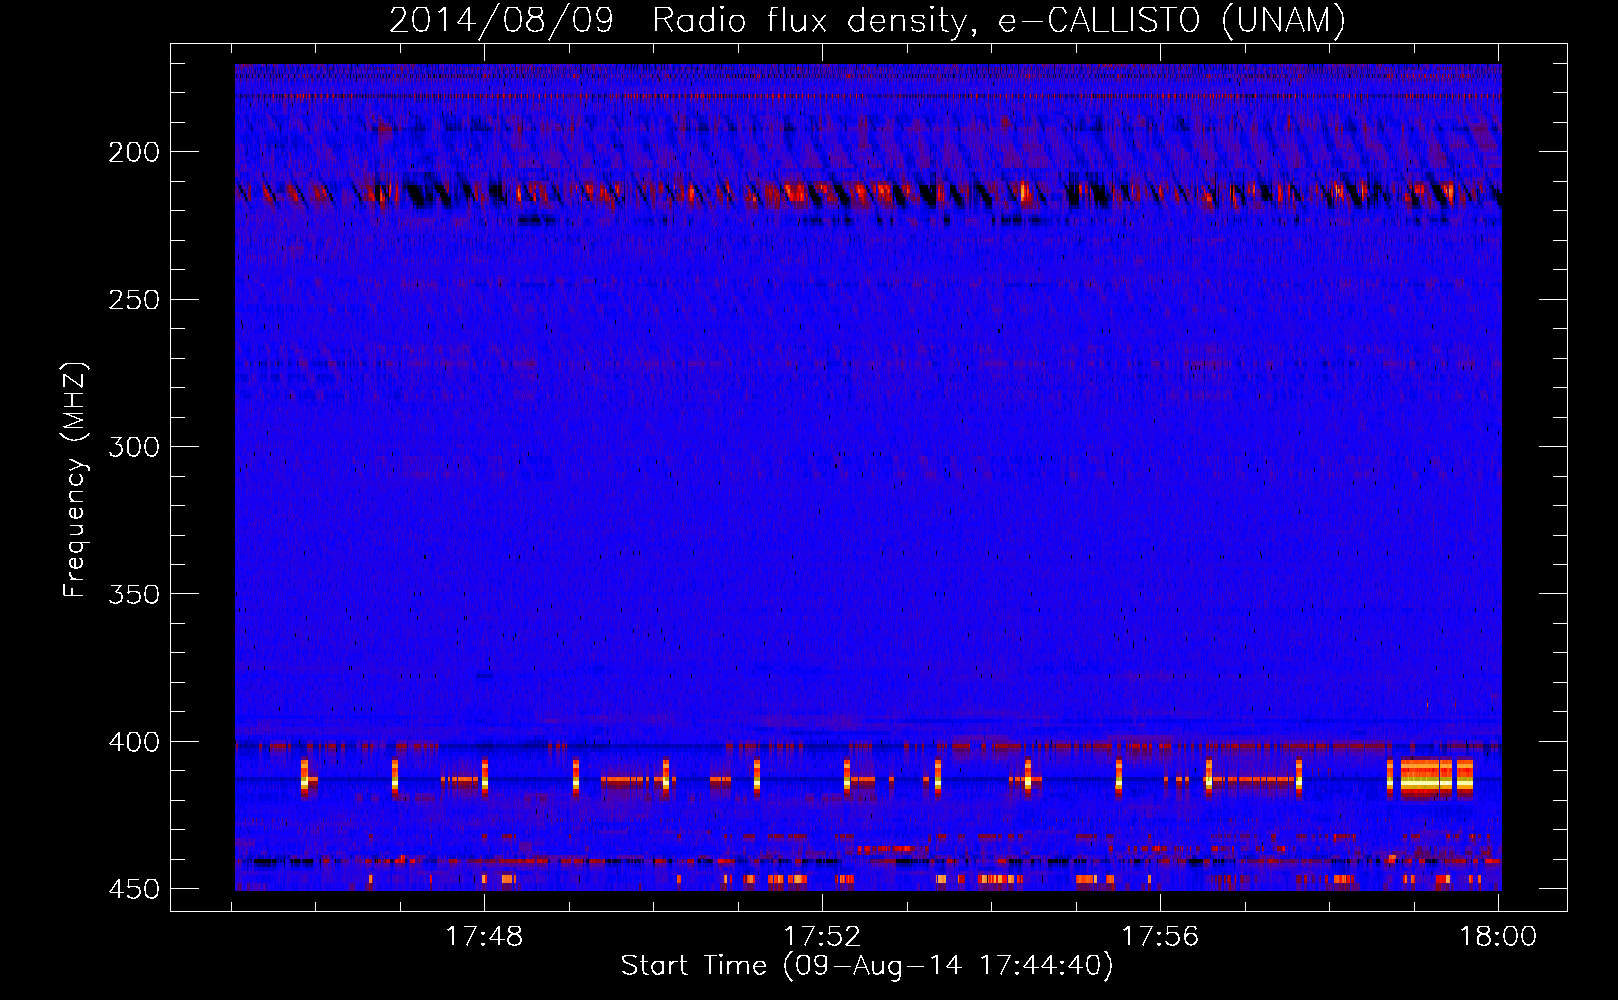Select the 250 frequency tick label
Screen dimensions: 1618x1000
pyautogui.click(x=134, y=300)
